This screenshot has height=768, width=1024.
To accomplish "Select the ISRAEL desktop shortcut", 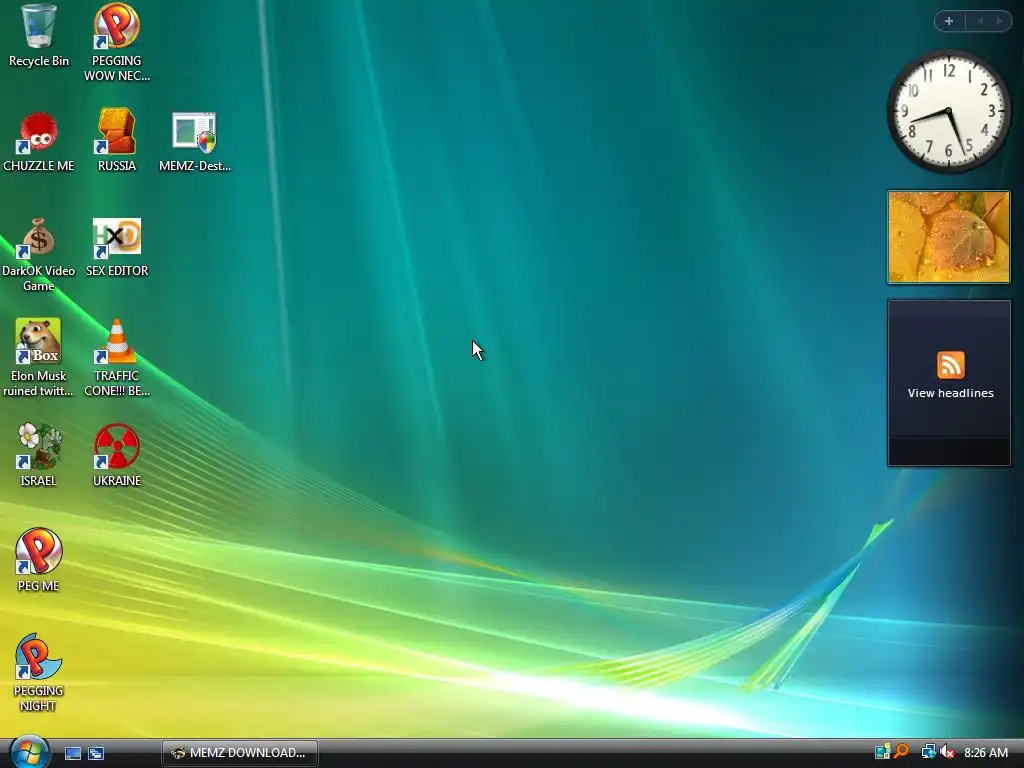I will pyautogui.click(x=39, y=455).
